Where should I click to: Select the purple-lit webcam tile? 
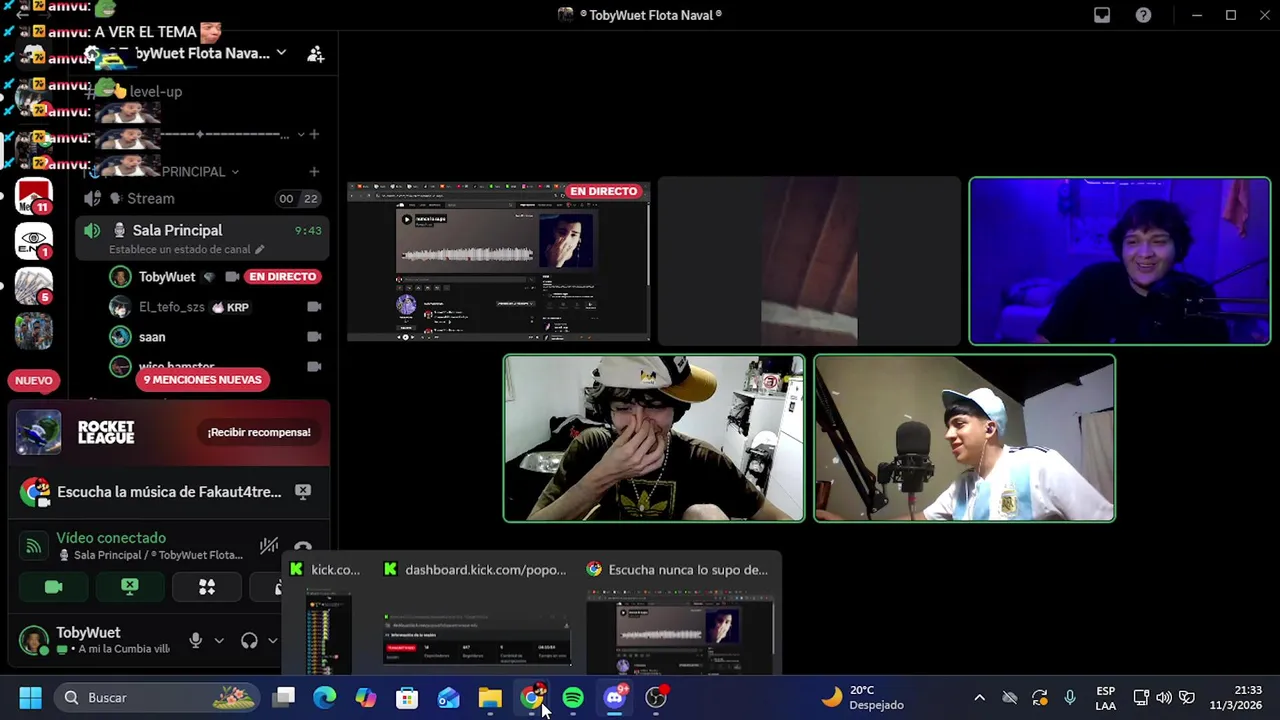click(x=1120, y=262)
